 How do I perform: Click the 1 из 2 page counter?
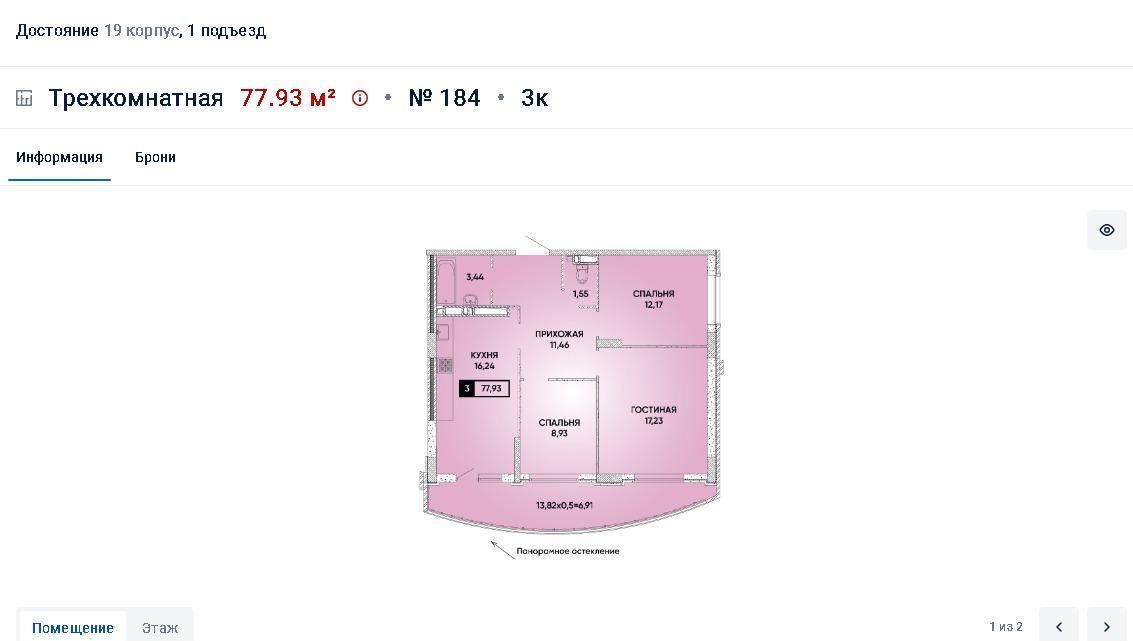coord(1006,627)
